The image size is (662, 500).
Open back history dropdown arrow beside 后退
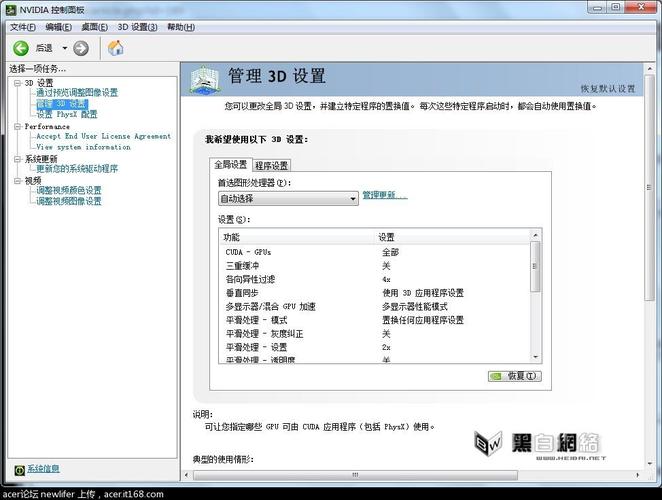65,48
